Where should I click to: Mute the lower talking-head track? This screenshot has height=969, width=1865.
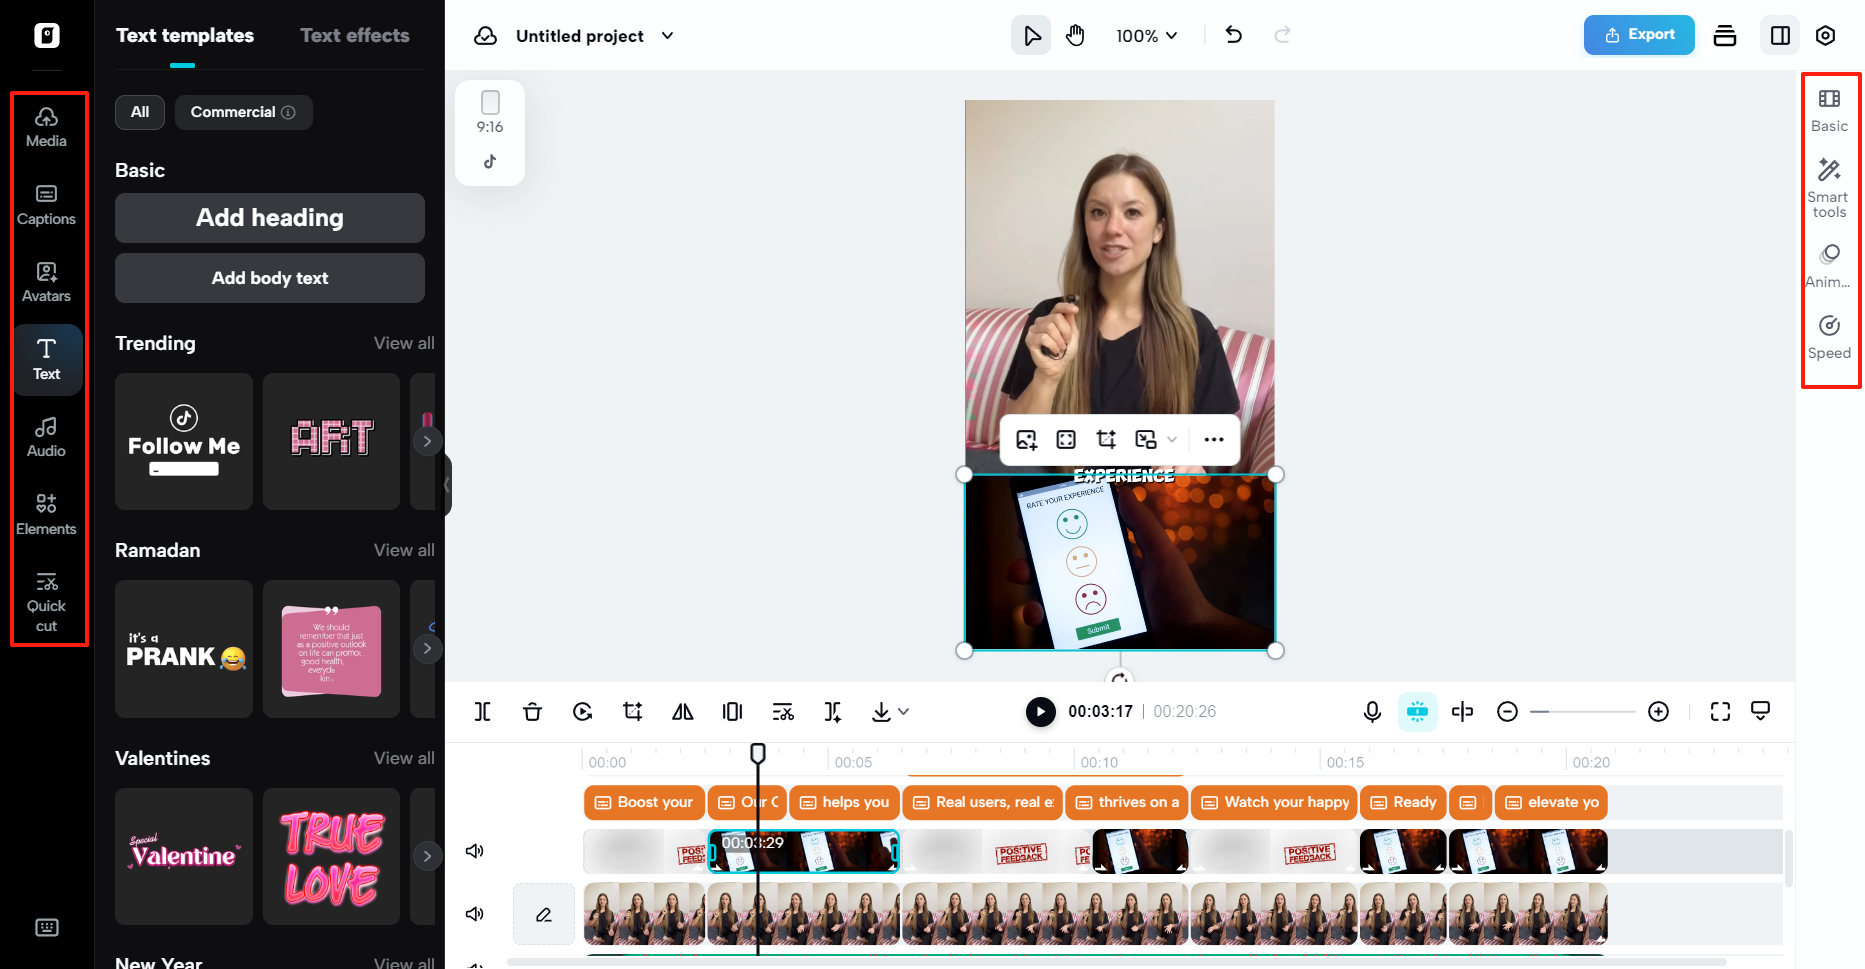click(x=474, y=913)
